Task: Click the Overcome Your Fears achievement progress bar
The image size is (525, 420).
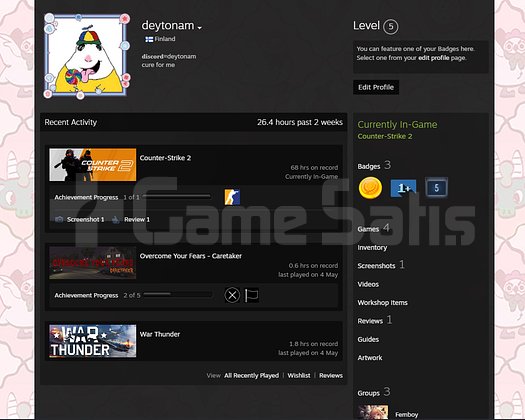Action: tap(177, 294)
